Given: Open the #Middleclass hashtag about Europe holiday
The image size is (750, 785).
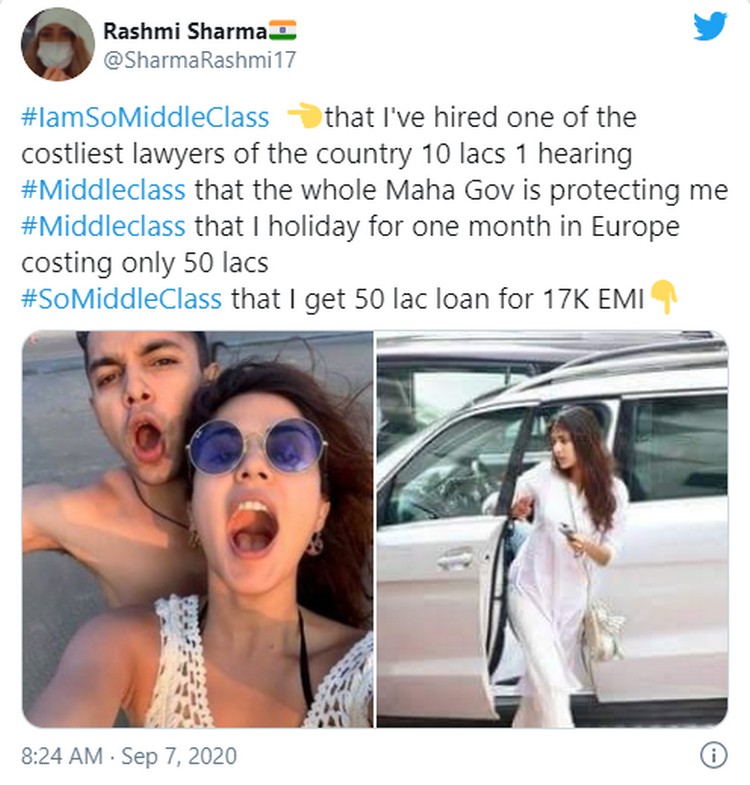Looking at the screenshot, I should tap(103, 226).
